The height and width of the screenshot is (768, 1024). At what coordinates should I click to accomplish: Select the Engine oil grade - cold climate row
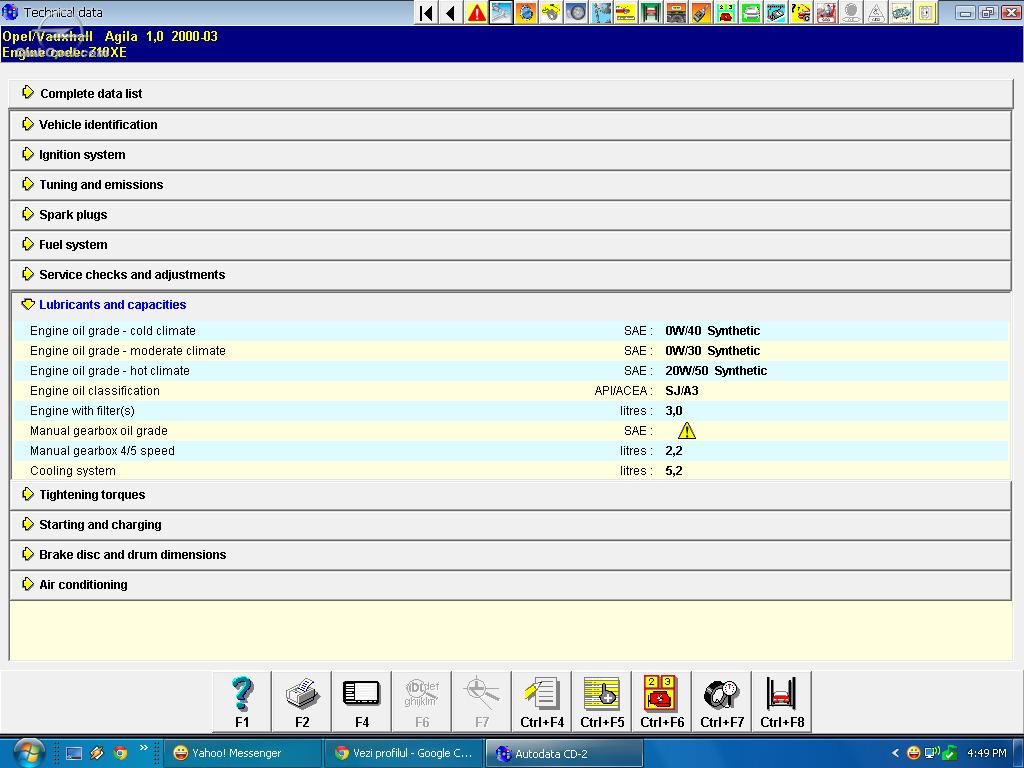(511, 331)
